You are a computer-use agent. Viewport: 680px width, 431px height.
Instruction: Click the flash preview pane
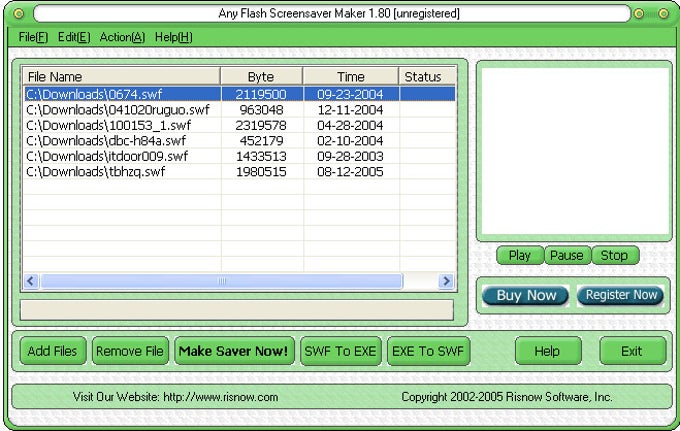[575, 151]
